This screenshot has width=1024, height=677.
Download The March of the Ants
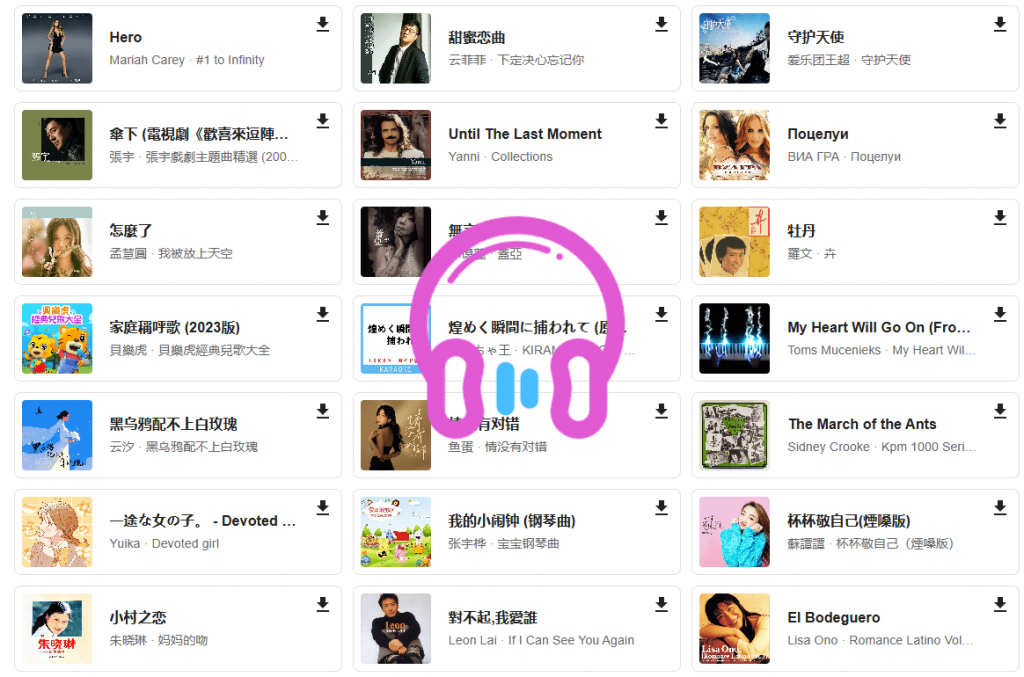[1000, 411]
